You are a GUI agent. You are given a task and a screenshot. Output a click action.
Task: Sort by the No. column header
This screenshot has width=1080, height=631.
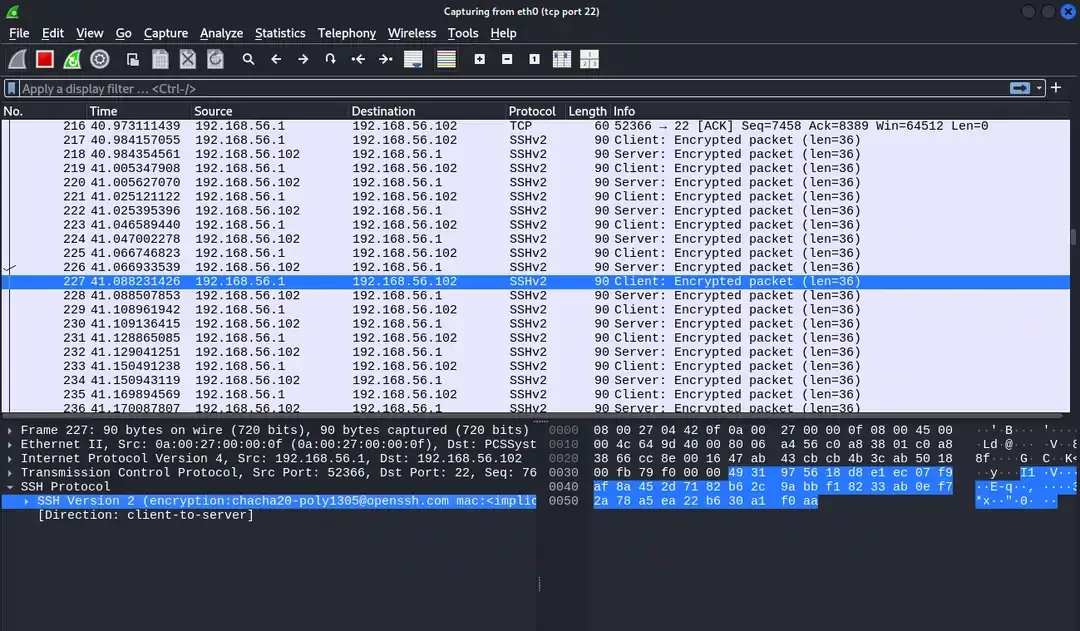[x=43, y=111]
